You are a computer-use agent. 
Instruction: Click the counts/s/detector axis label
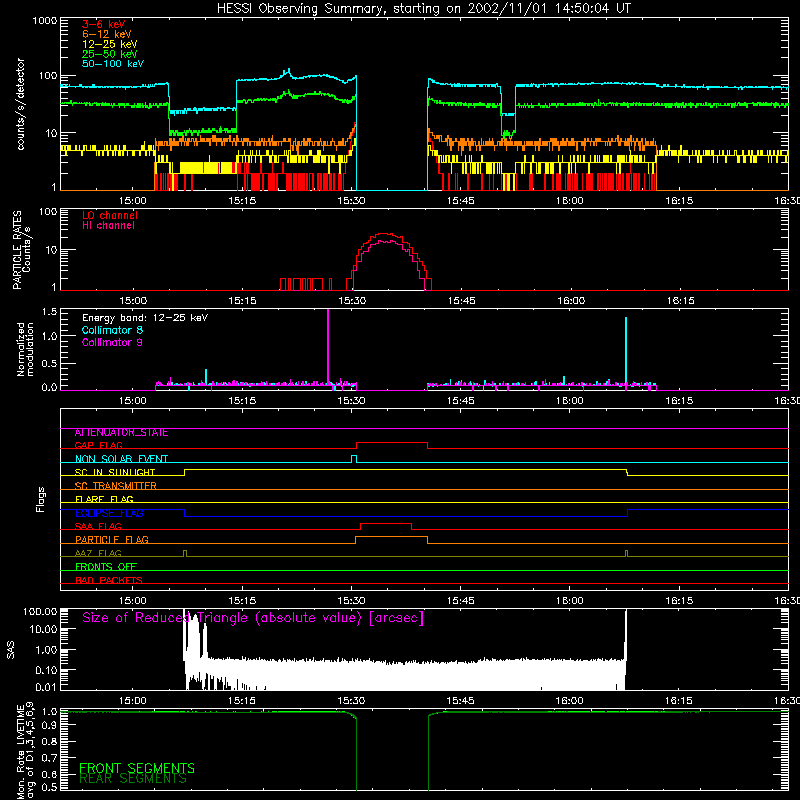[x=20, y=104]
